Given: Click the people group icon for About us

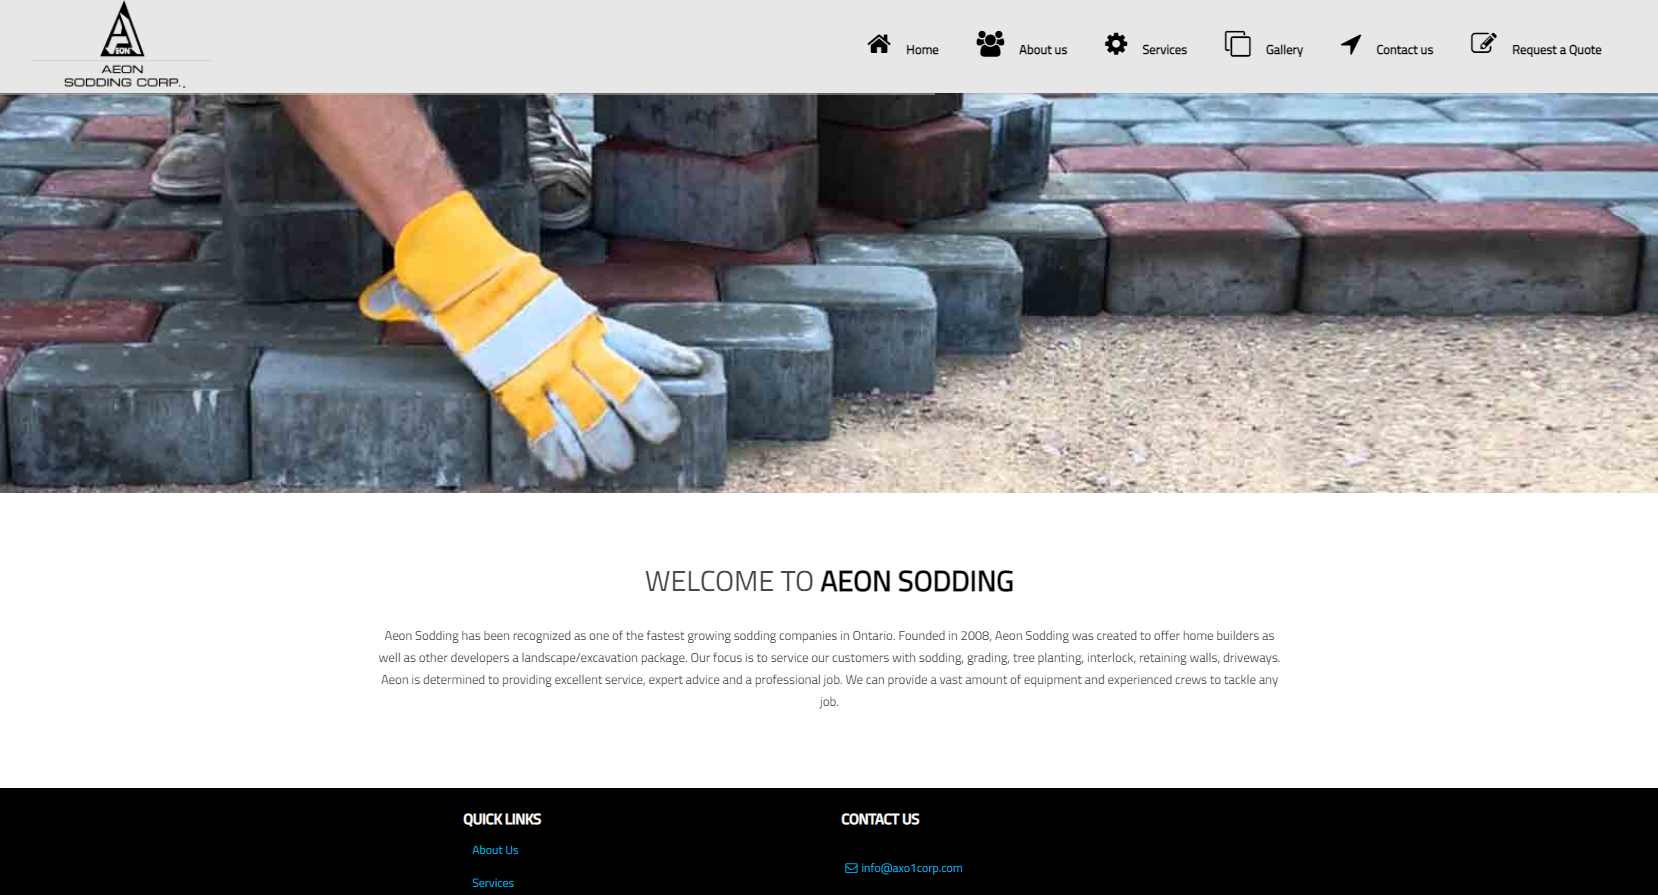Looking at the screenshot, I should [x=990, y=44].
